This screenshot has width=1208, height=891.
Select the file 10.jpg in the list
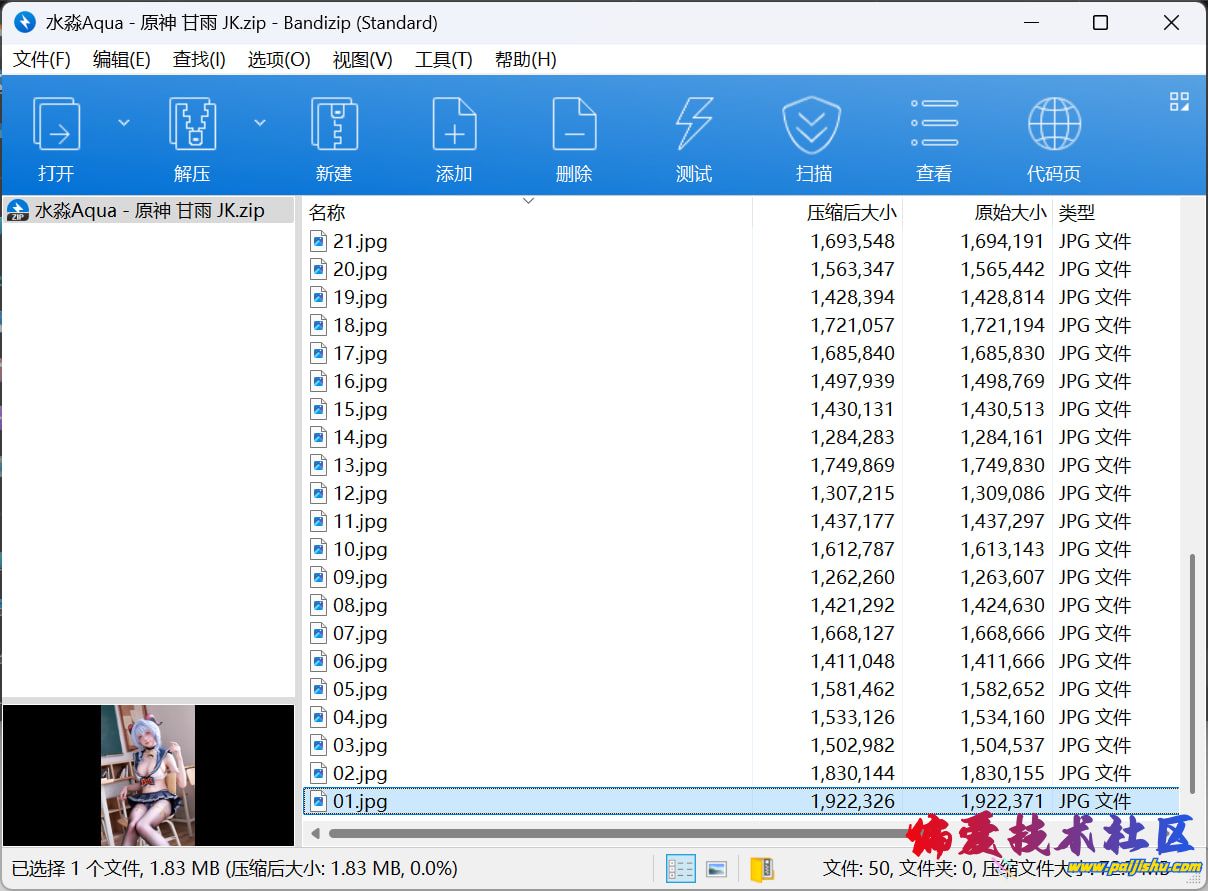pos(360,549)
